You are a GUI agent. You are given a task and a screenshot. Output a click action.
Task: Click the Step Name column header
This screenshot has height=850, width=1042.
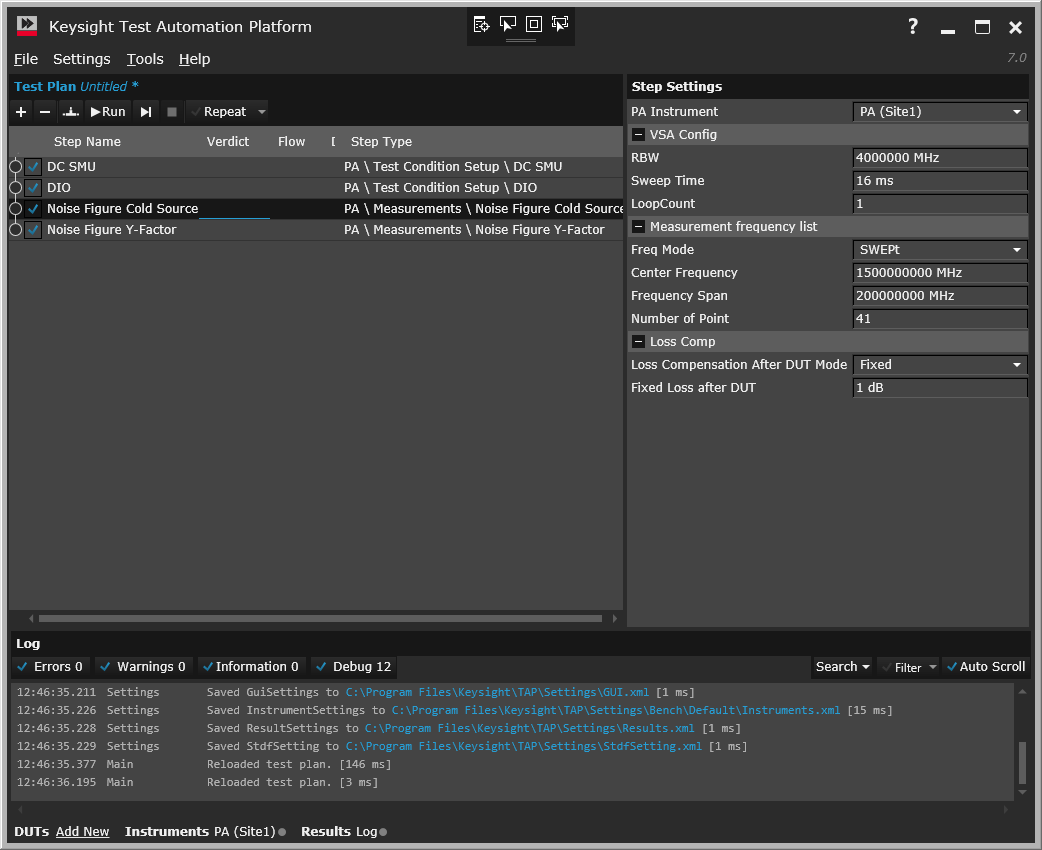point(87,142)
